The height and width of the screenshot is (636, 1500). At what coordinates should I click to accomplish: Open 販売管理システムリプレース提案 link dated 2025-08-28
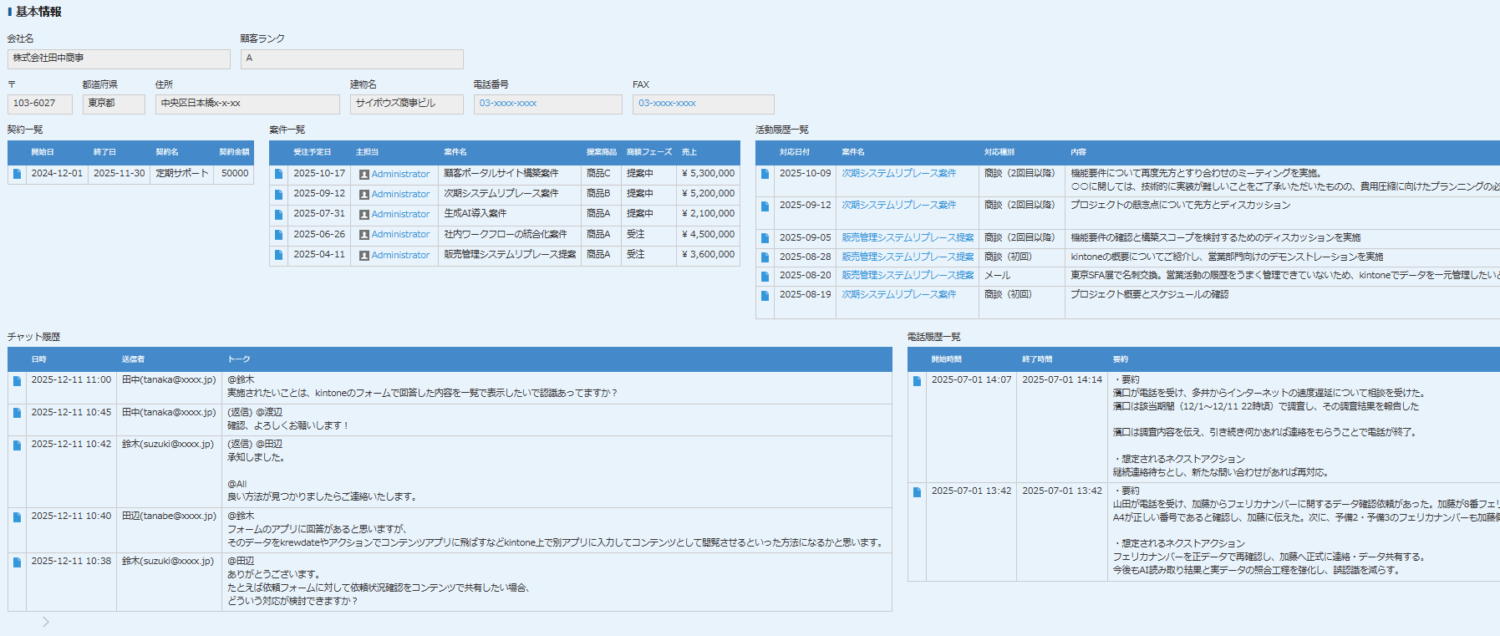[907, 257]
